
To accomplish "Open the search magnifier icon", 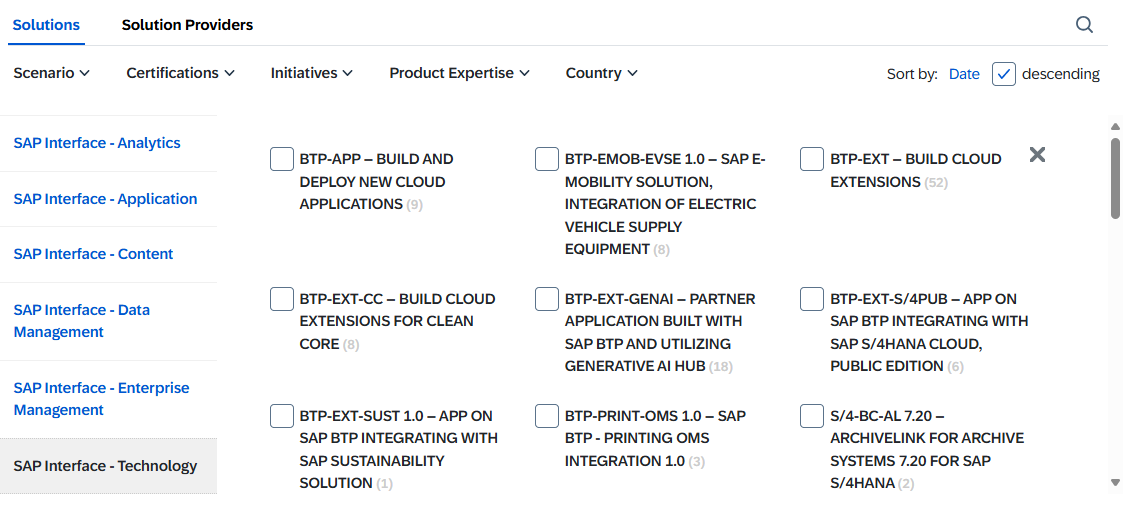I will click(1084, 25).
